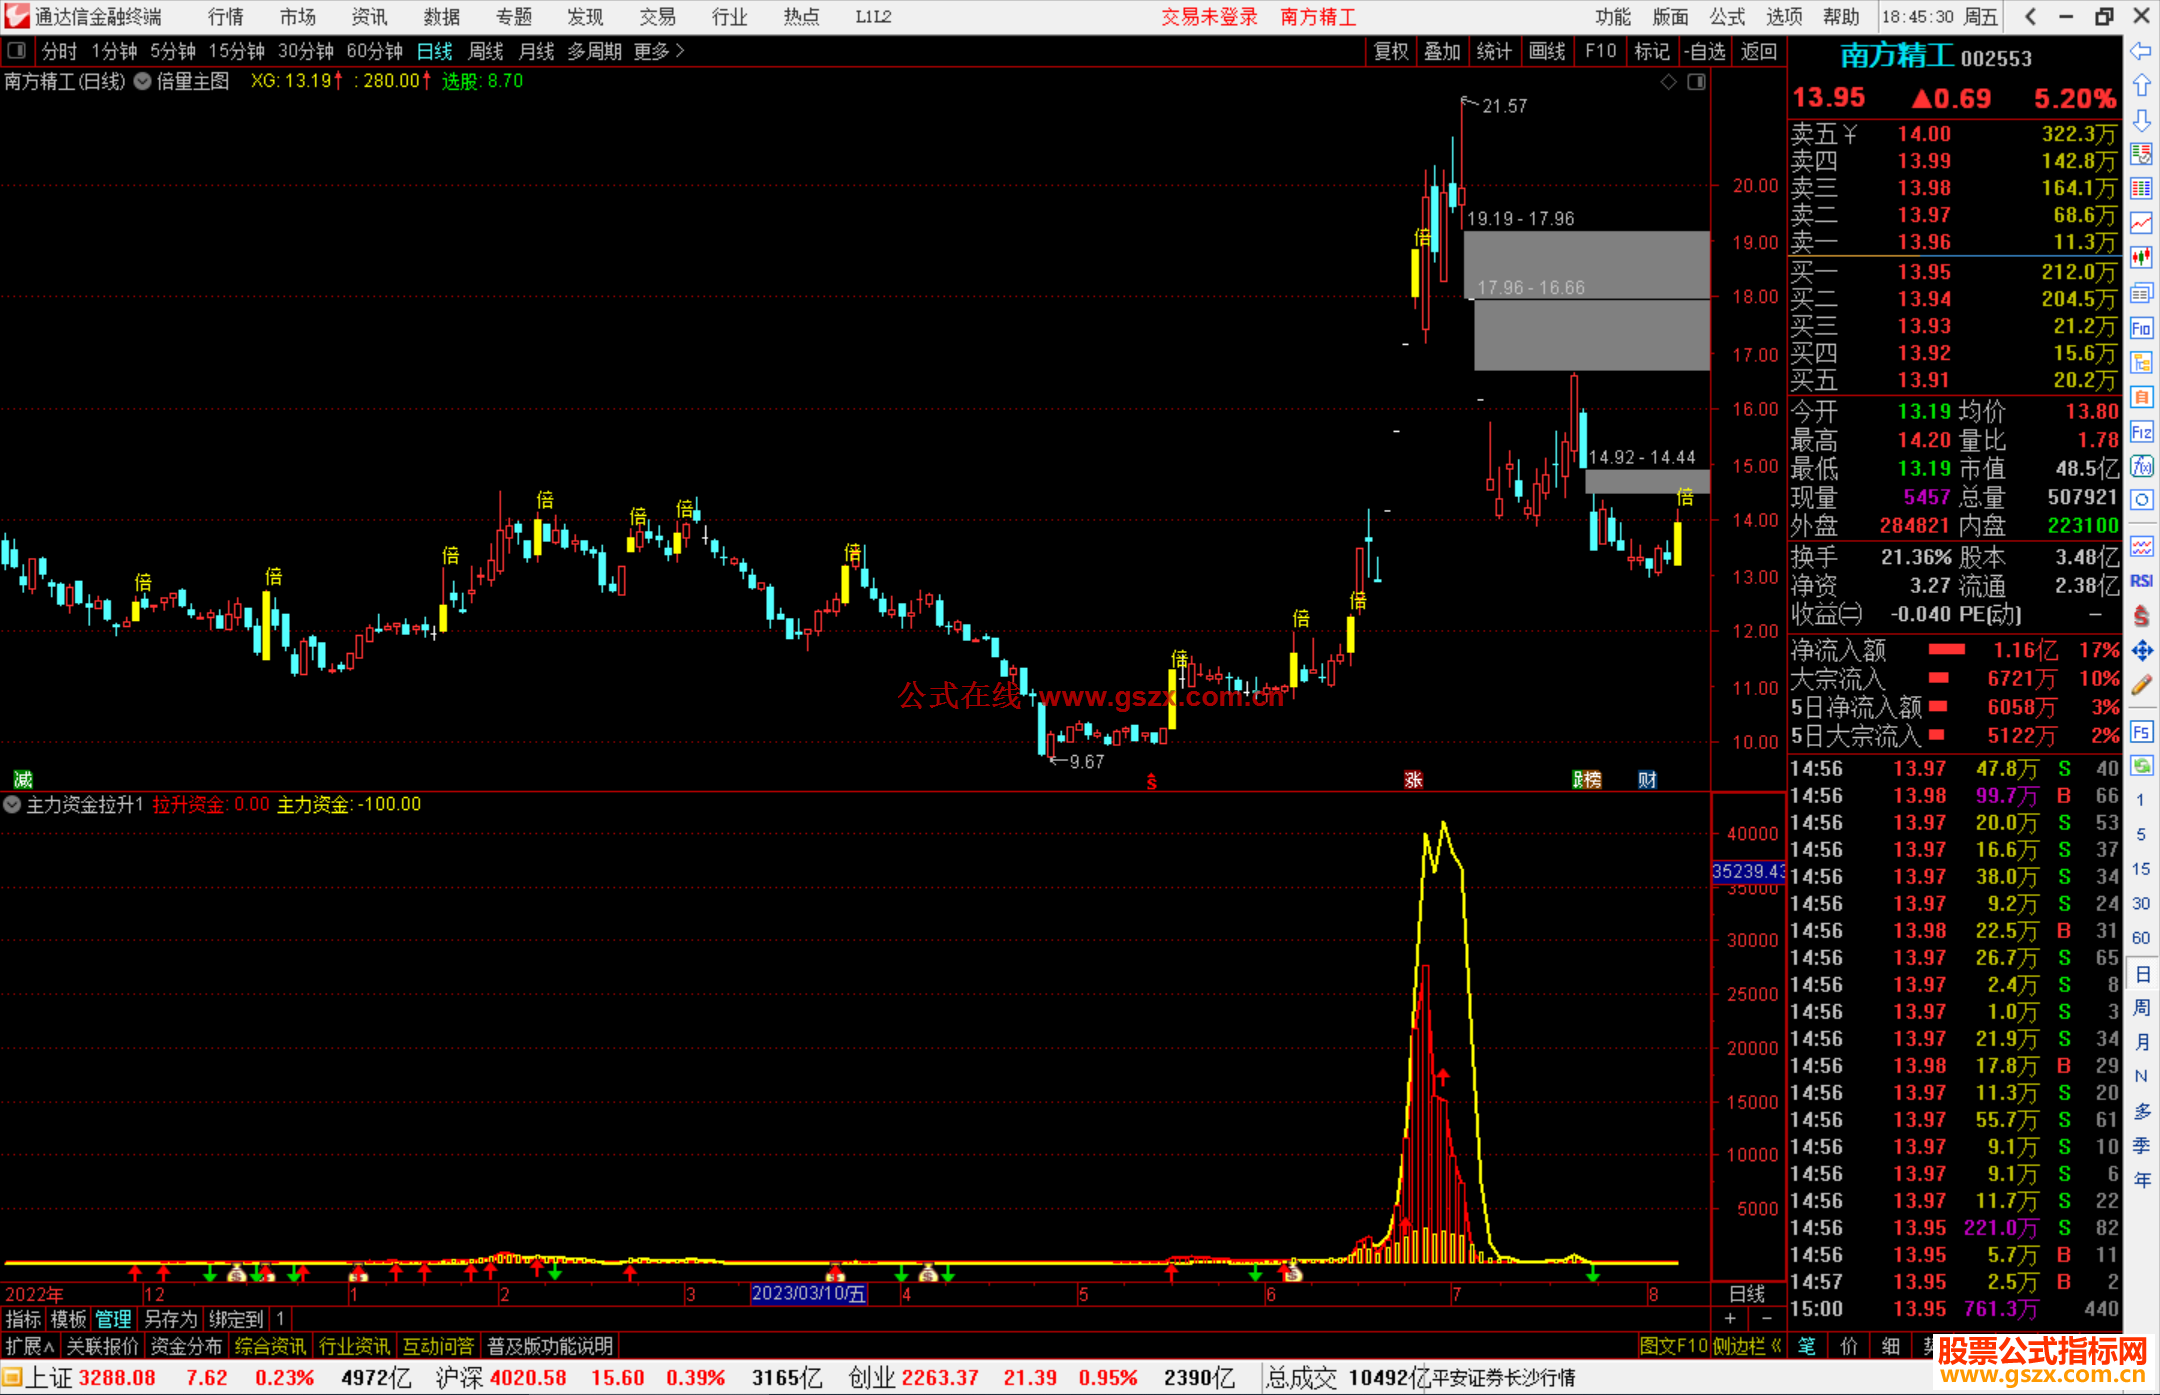The image size is (2160, 1395).
Task: Click the 2023/03/10 date marker on timeline
Action: click(x=809, y=1294)
